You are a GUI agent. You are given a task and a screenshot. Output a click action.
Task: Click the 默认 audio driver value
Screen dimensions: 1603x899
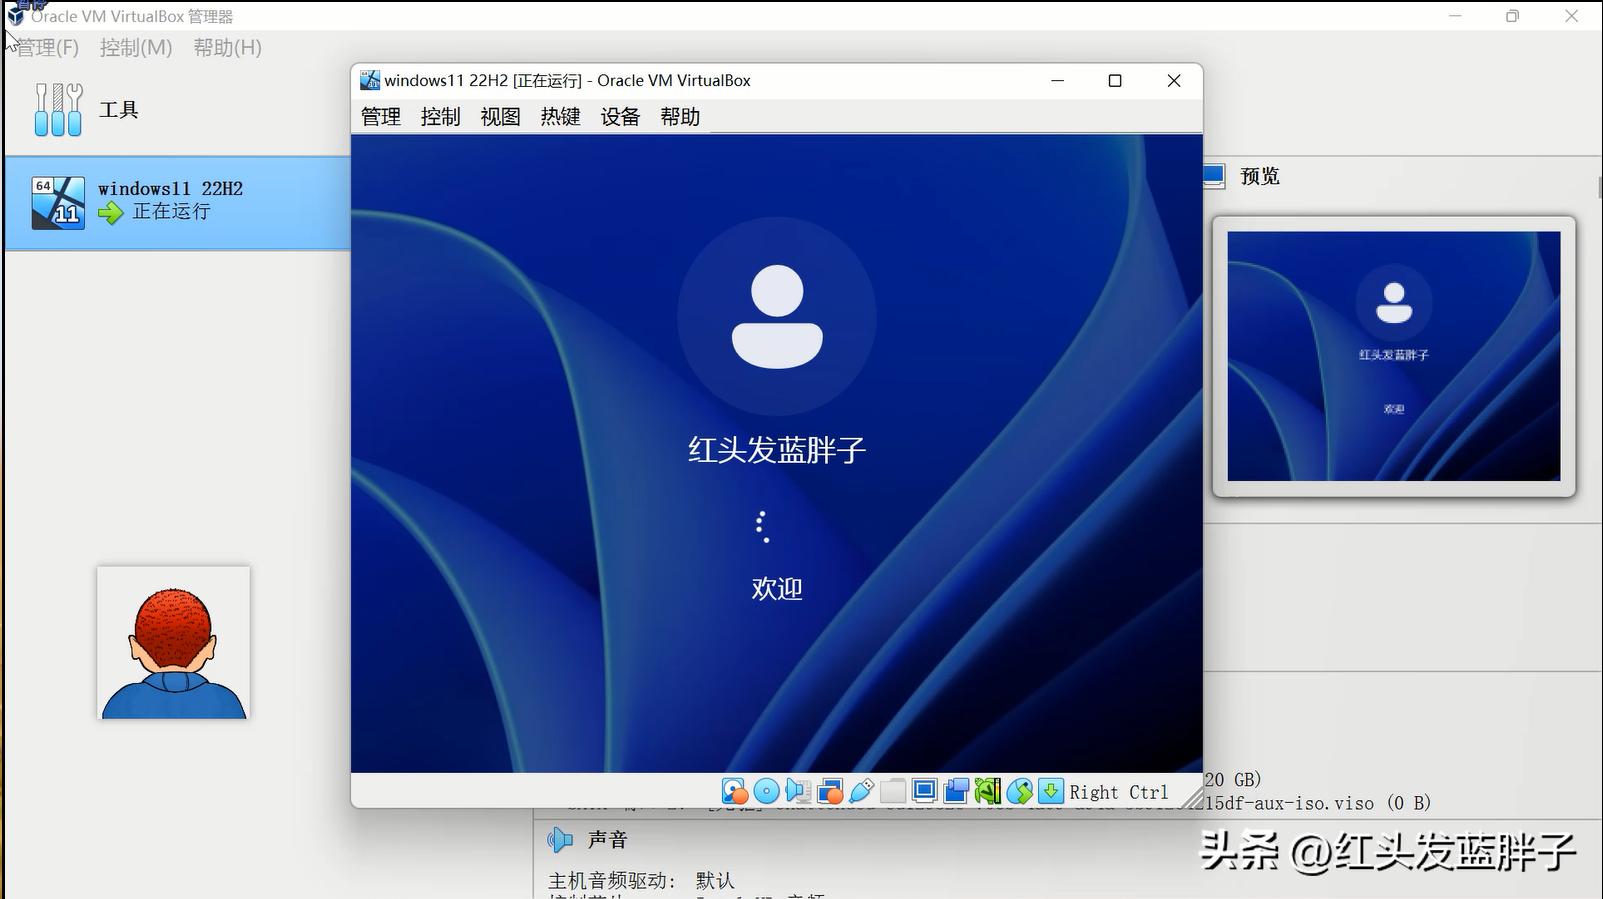click(716, 881)
